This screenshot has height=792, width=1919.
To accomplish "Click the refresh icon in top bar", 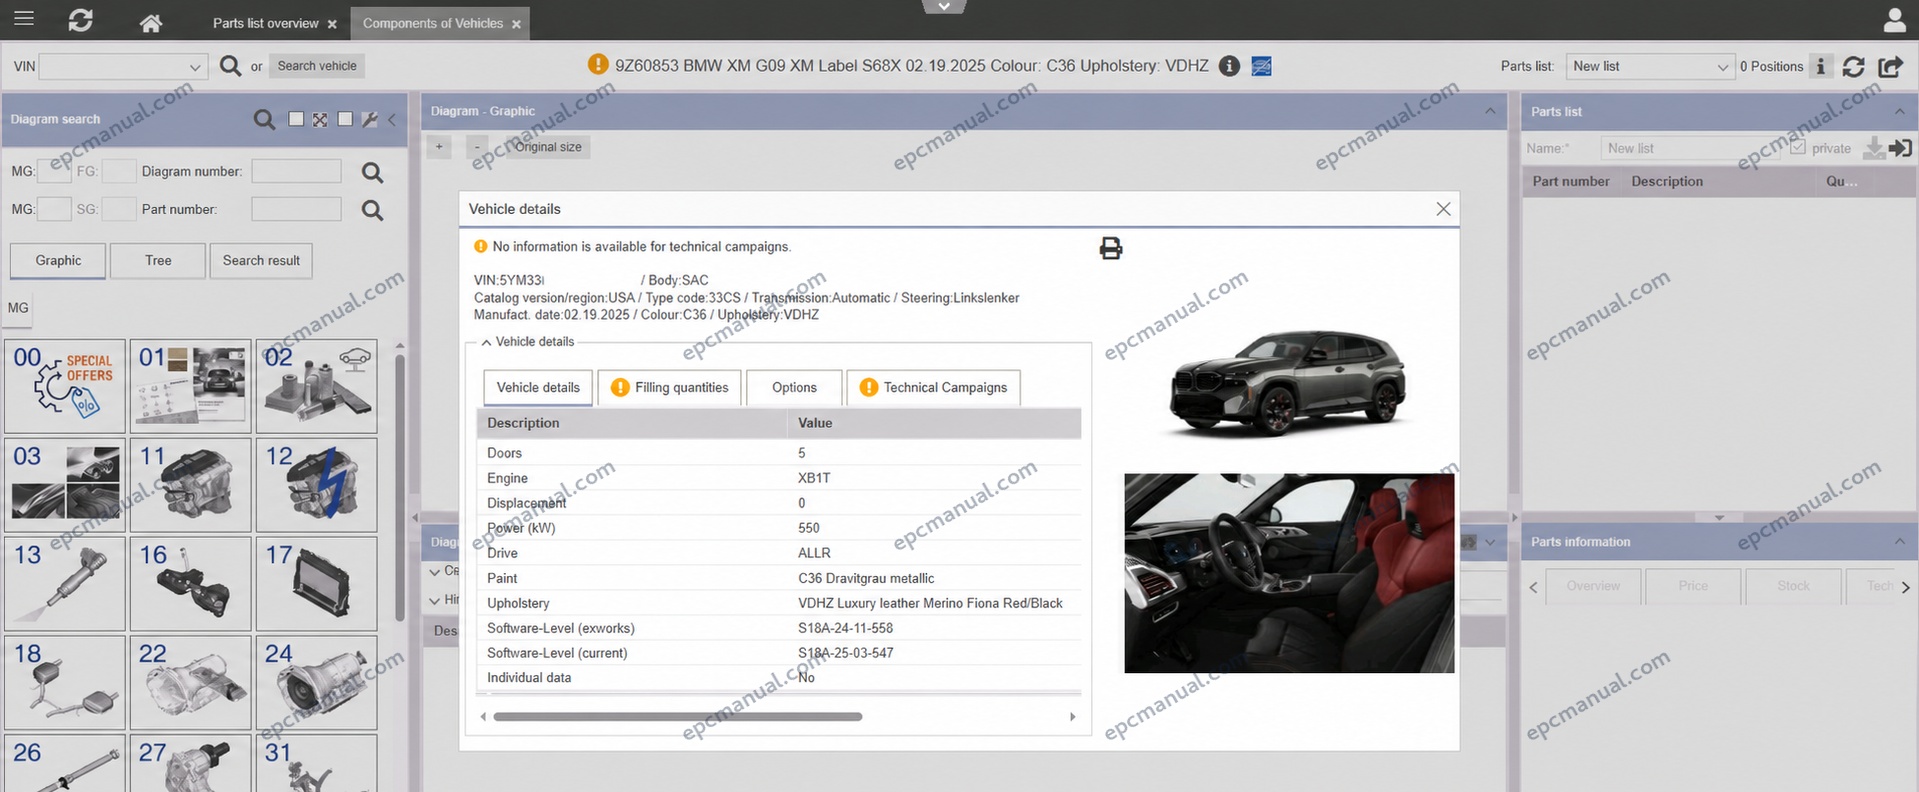I will point(81,20).
